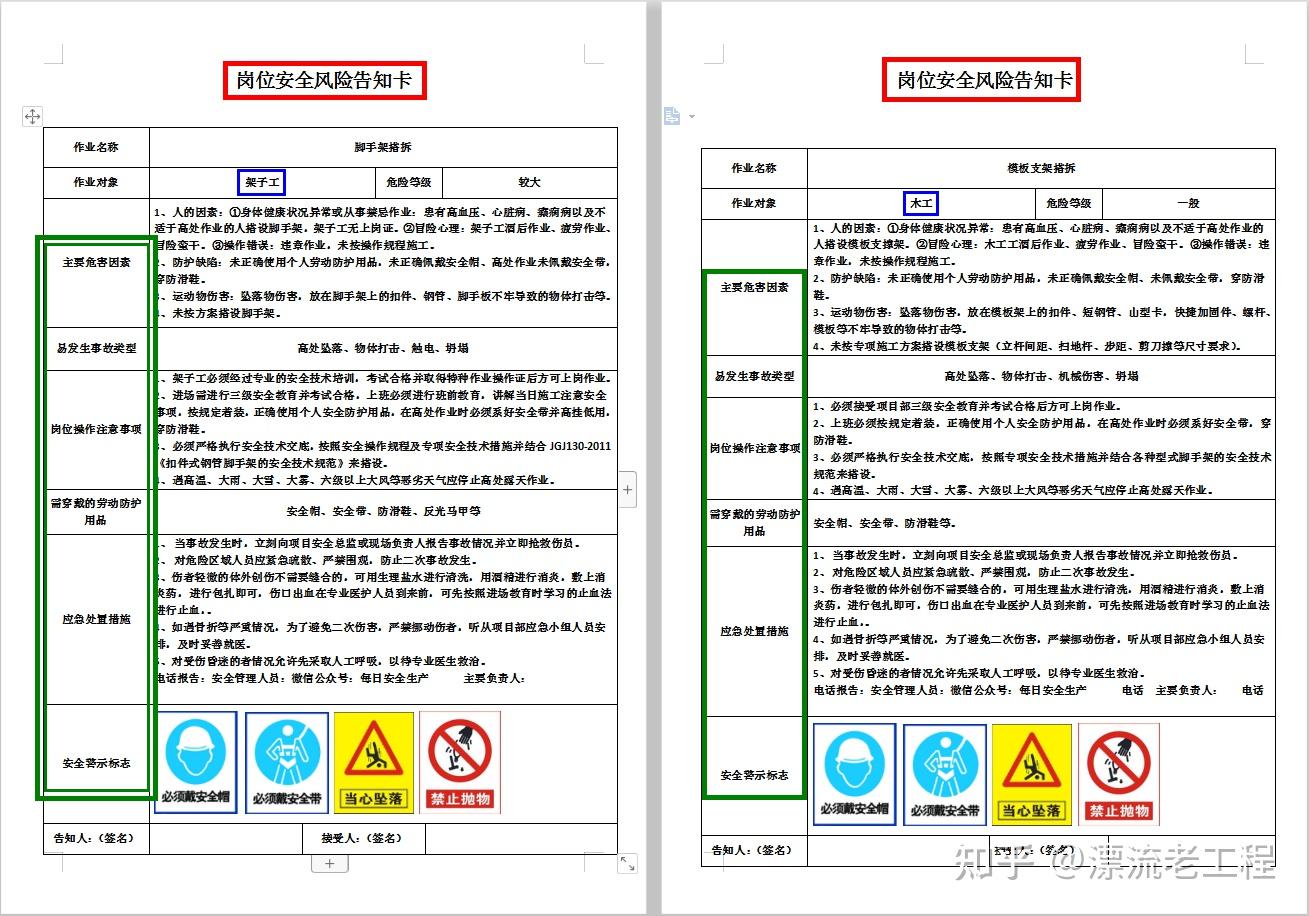Click the 岗位操作注意事项 label in the 木工 card
Viewport: 1309px width, 916px height.
coord(754,448)
